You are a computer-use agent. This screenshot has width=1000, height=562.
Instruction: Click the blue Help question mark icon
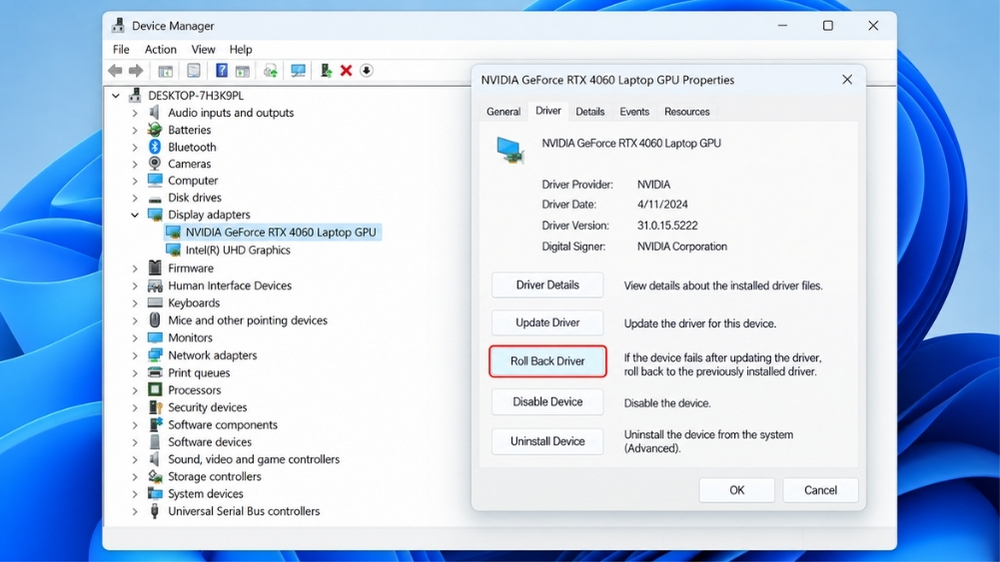[x=221, y=70]
